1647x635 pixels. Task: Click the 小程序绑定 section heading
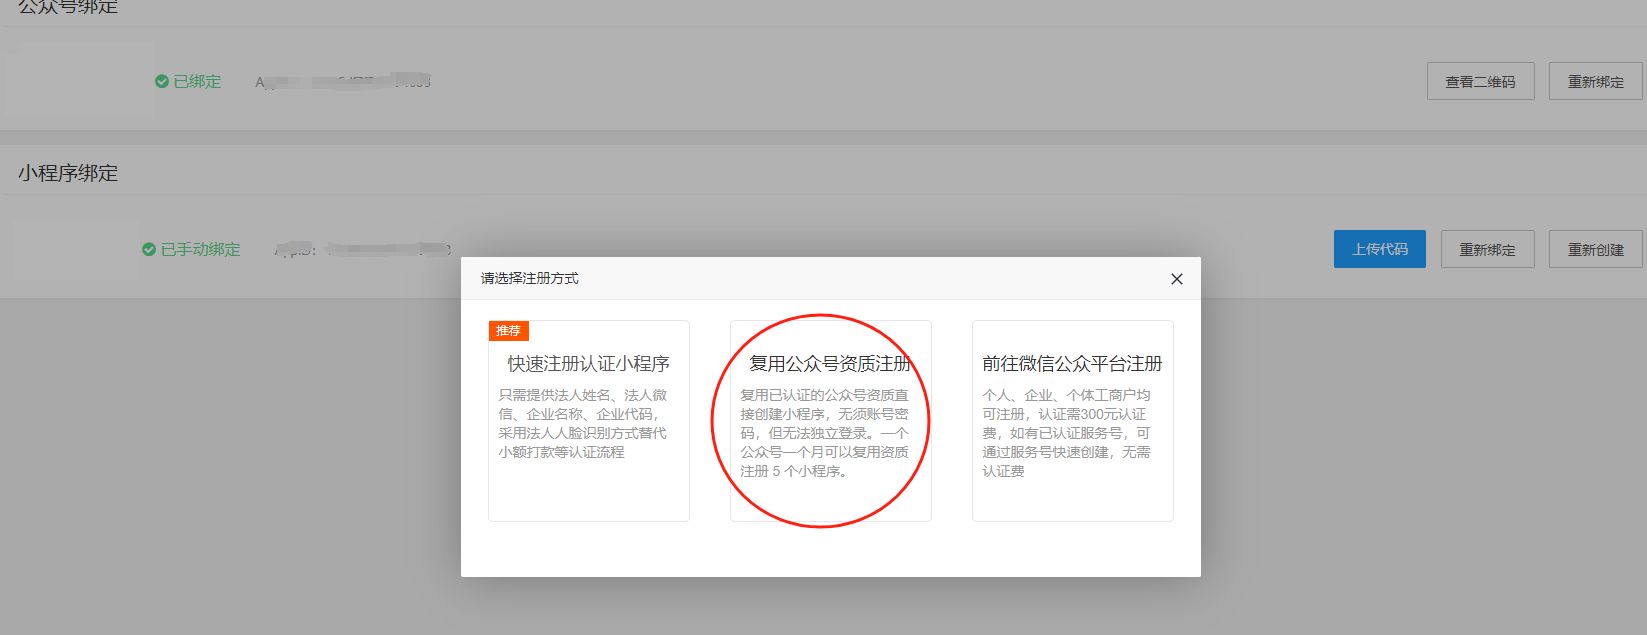point(68,173)
